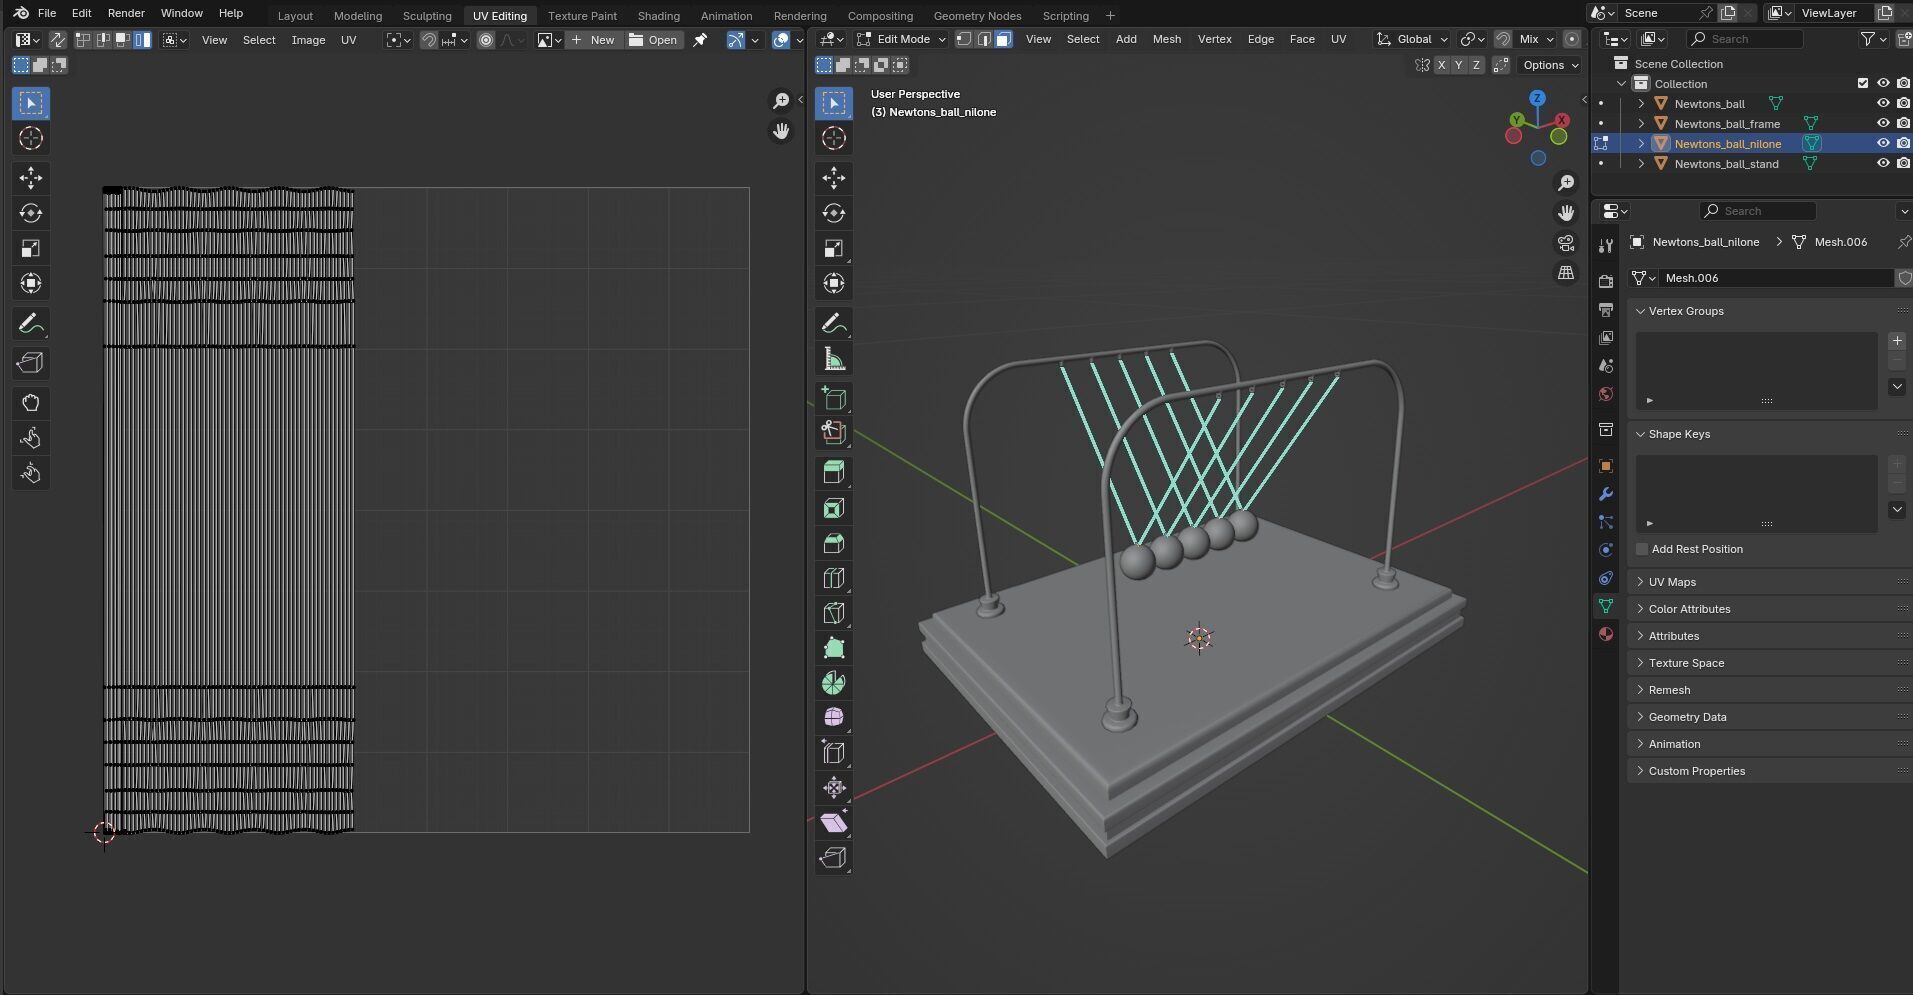
Task: Open the Image menu in UV editor
Action: pyautogui.click(x=308, y=40)
